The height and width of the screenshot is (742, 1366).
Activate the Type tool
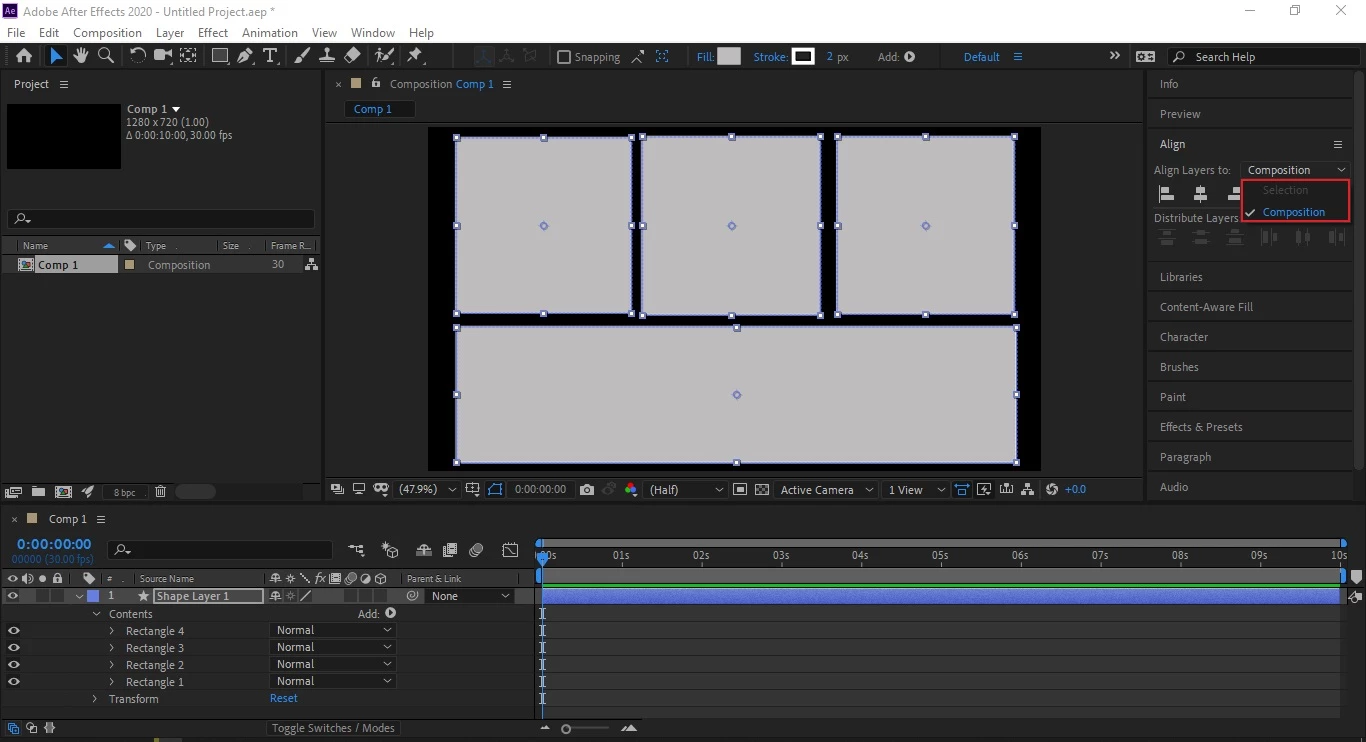[270, 56]
